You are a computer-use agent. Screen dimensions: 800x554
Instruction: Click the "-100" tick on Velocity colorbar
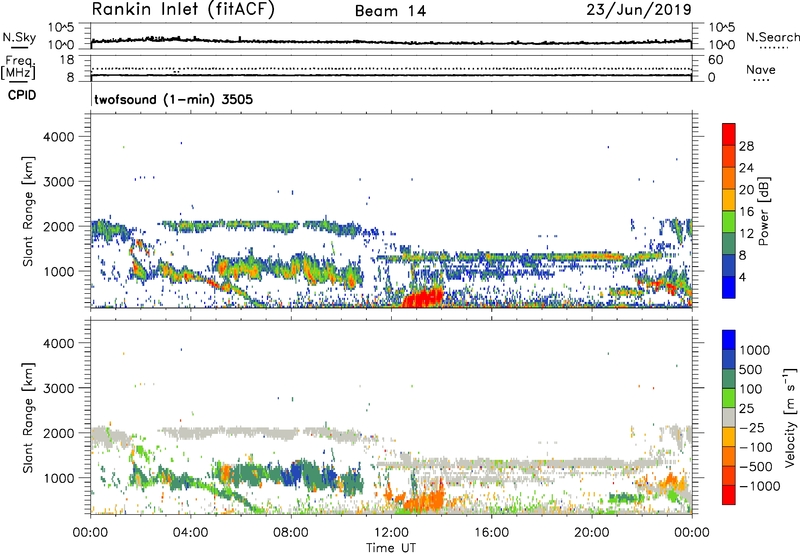[754, 447]
